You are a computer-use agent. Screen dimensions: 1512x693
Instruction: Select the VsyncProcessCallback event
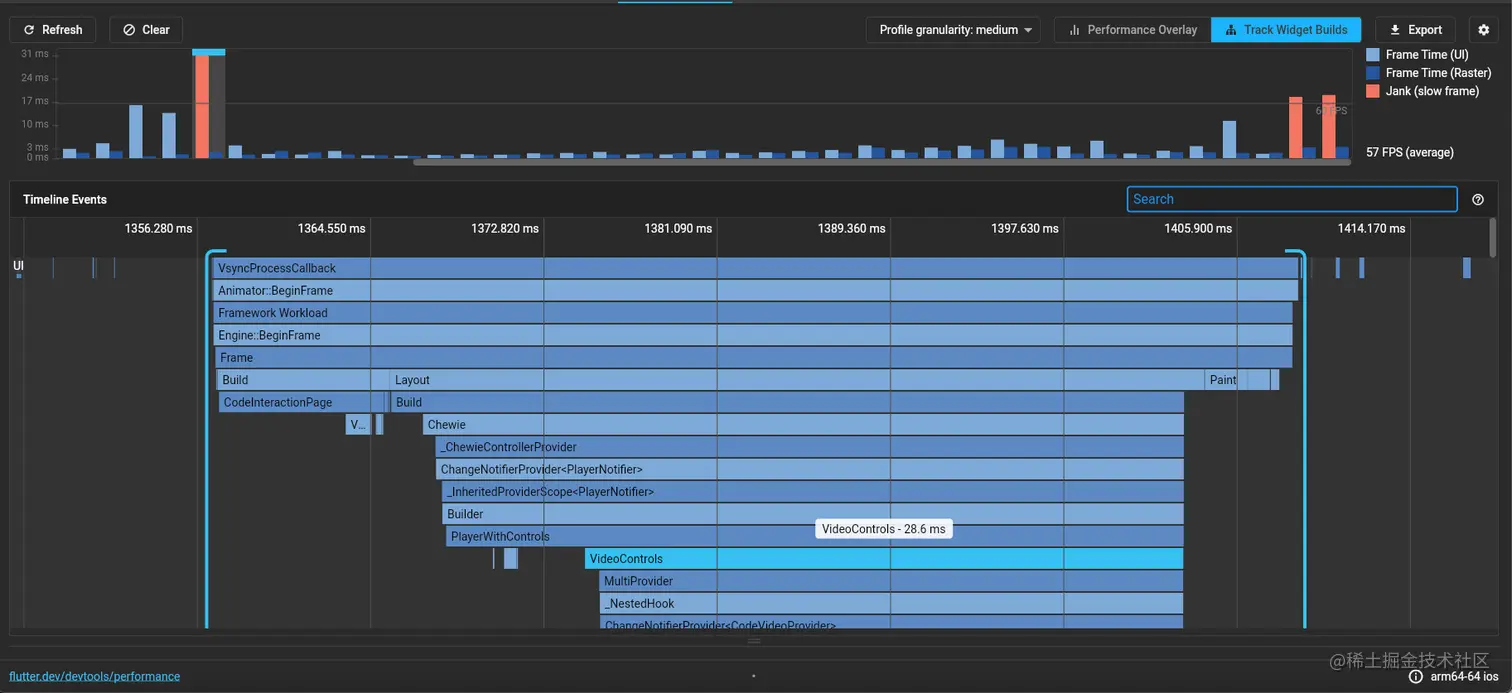(755, 268)
